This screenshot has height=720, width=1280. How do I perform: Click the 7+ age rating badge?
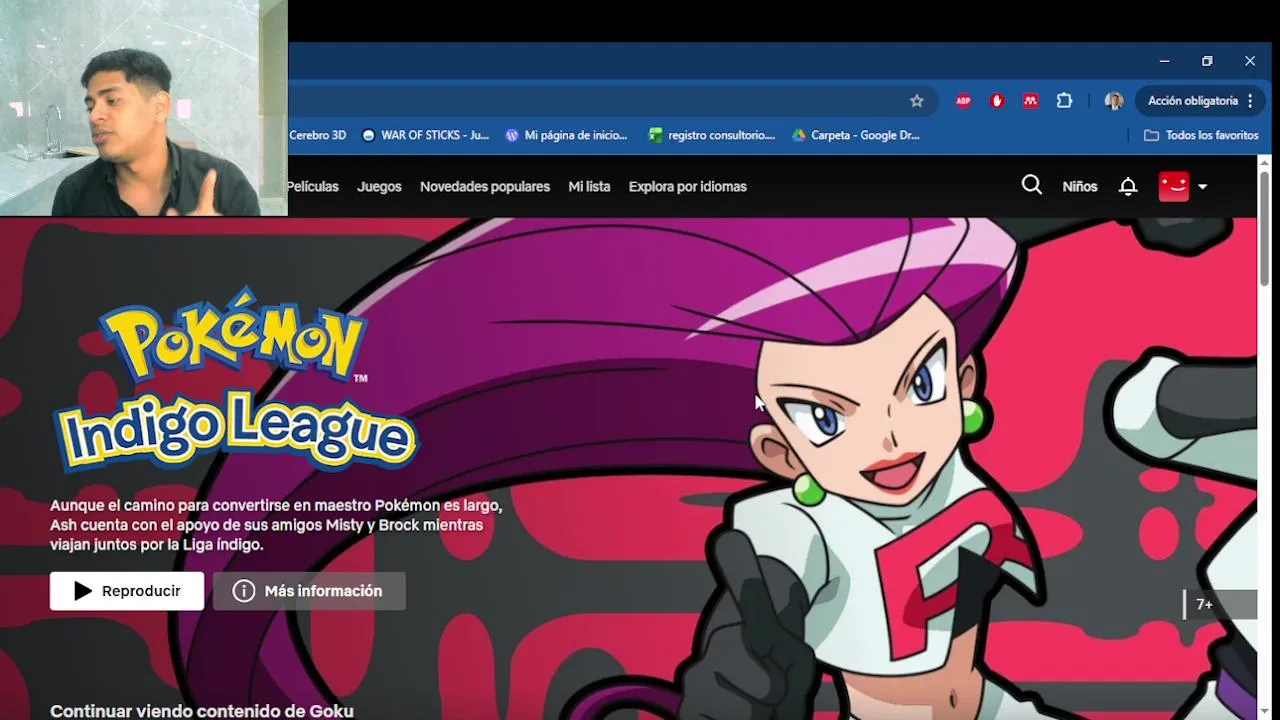pos(1220,605)
